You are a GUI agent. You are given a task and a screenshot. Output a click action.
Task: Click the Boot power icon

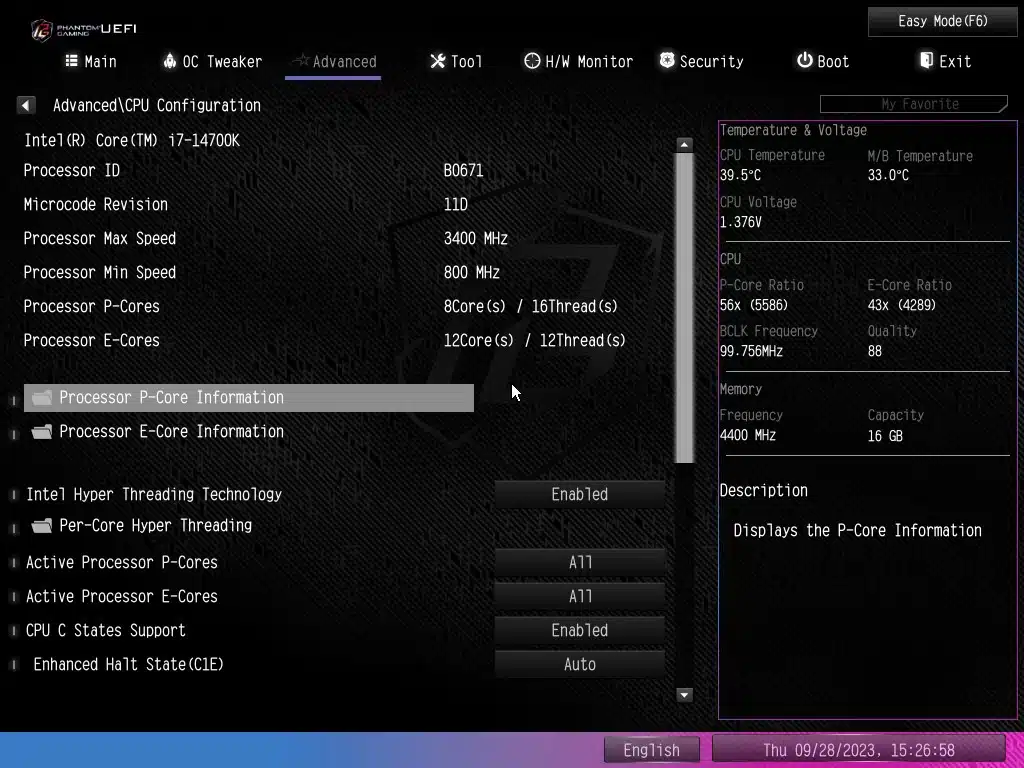click(804, 61)
